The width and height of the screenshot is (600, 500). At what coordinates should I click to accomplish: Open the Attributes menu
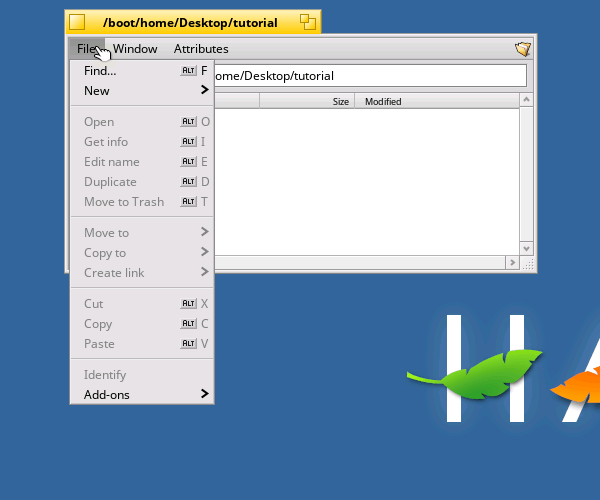tap(201, 48)
